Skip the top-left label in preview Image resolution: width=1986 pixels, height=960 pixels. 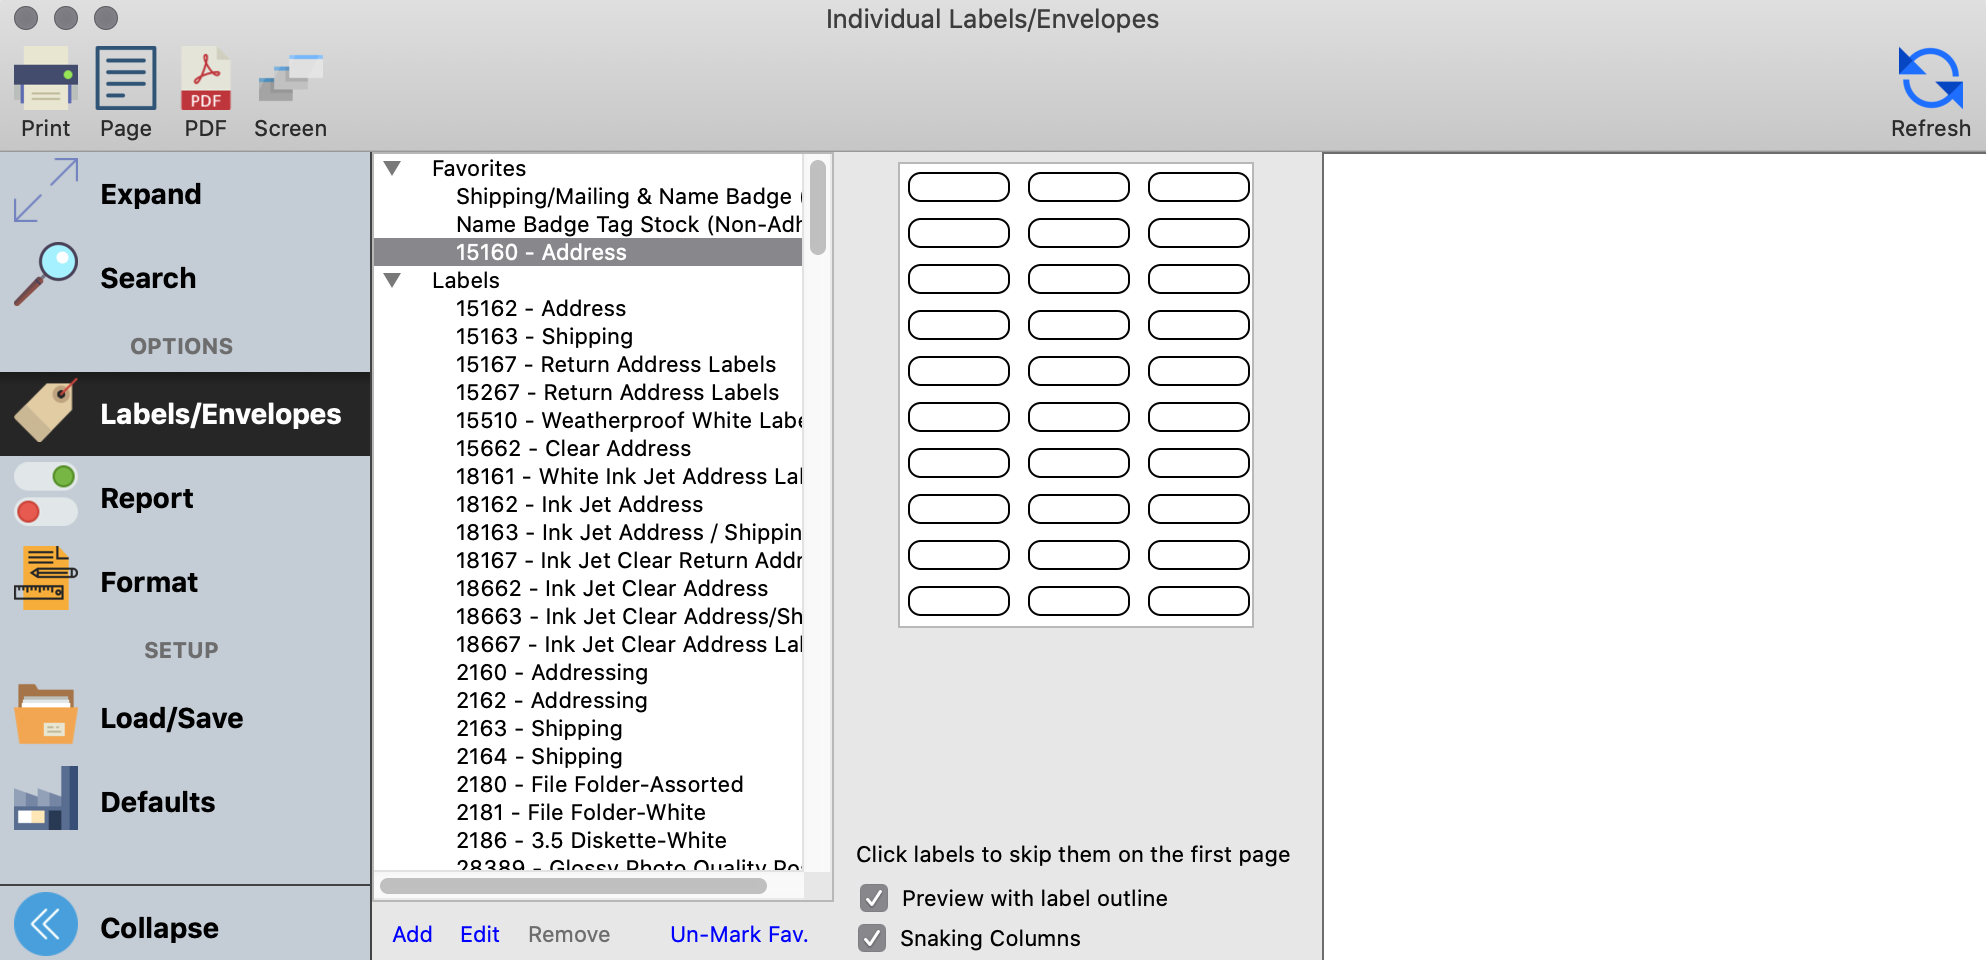click(x=959, y=187)
